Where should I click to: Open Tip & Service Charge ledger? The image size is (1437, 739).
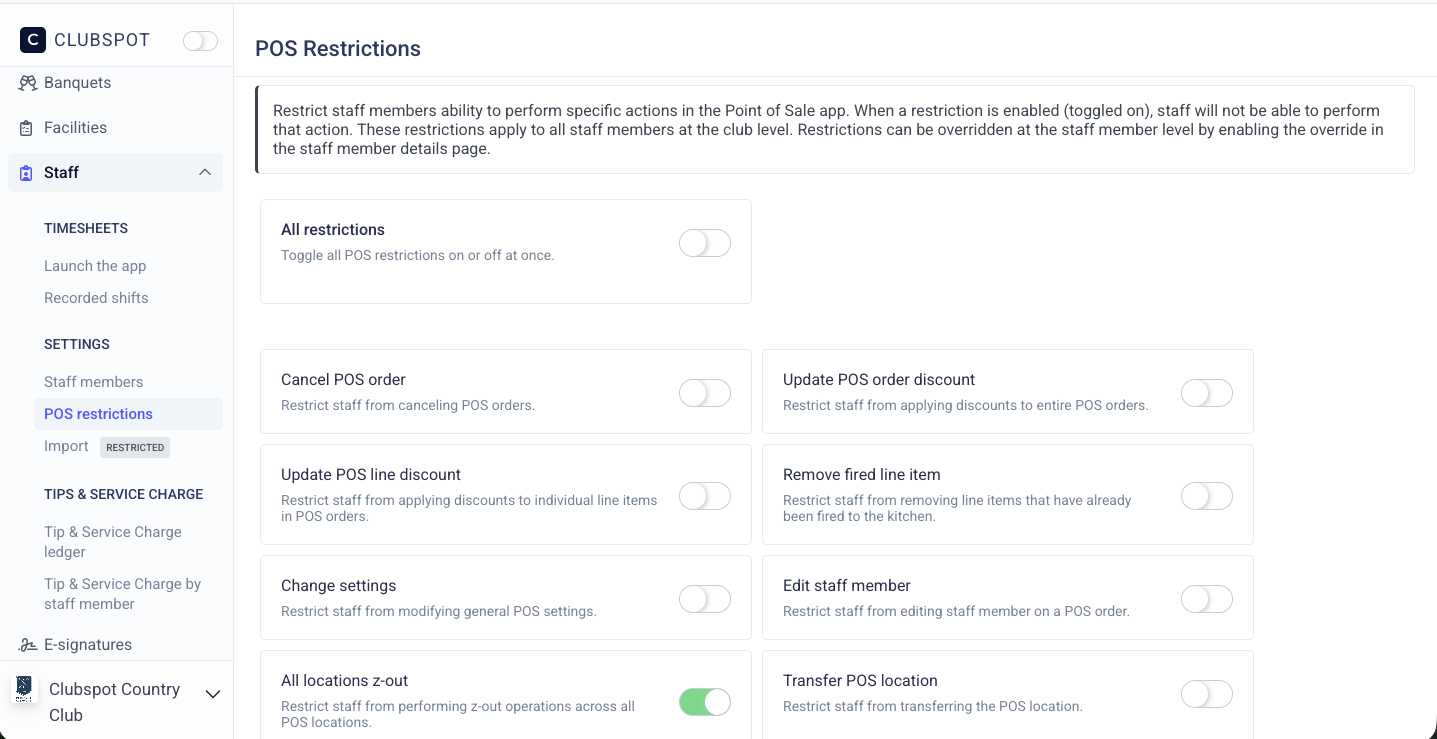[112, 542]
